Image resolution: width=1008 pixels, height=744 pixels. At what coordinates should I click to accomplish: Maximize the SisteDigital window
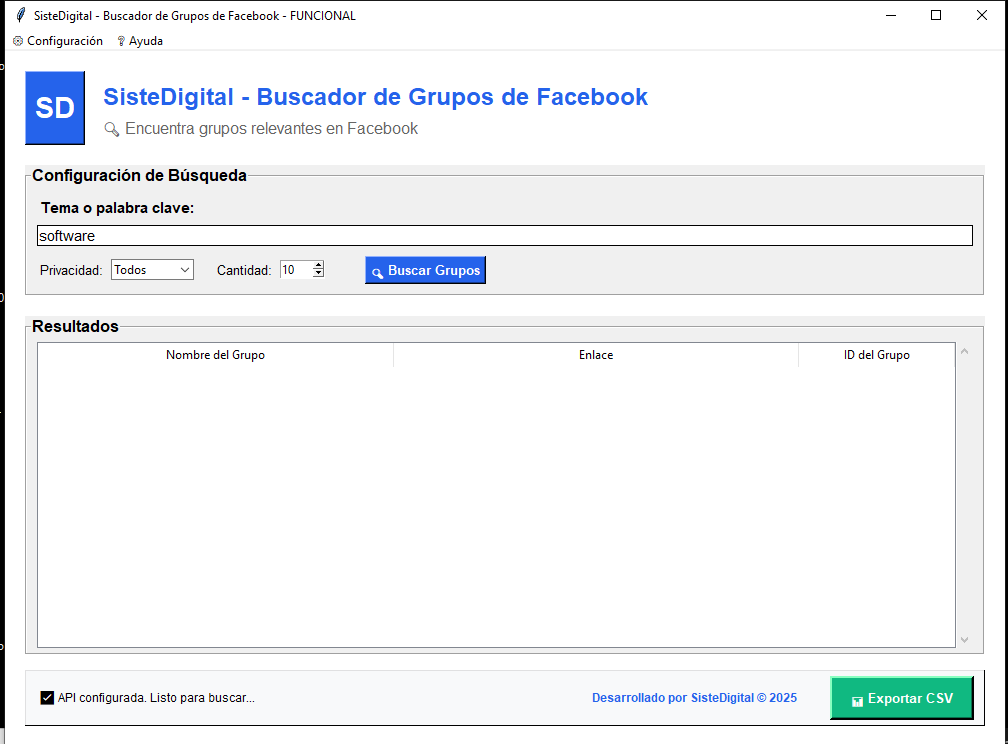click(936, 15)
